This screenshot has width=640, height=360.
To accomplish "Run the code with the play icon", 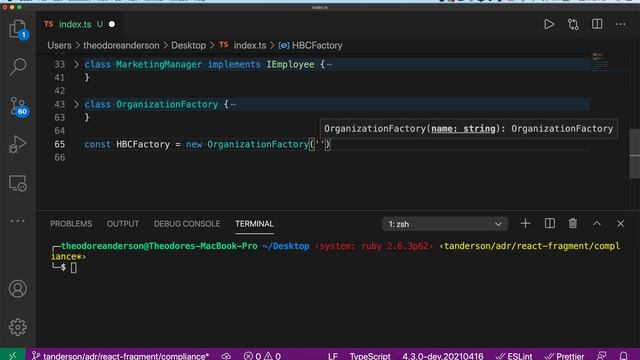I will [x=549, y=24].
